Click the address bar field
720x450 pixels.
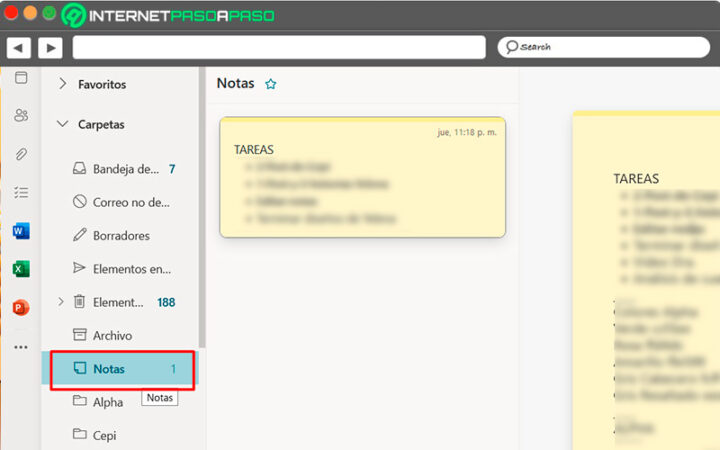point(279,47)
